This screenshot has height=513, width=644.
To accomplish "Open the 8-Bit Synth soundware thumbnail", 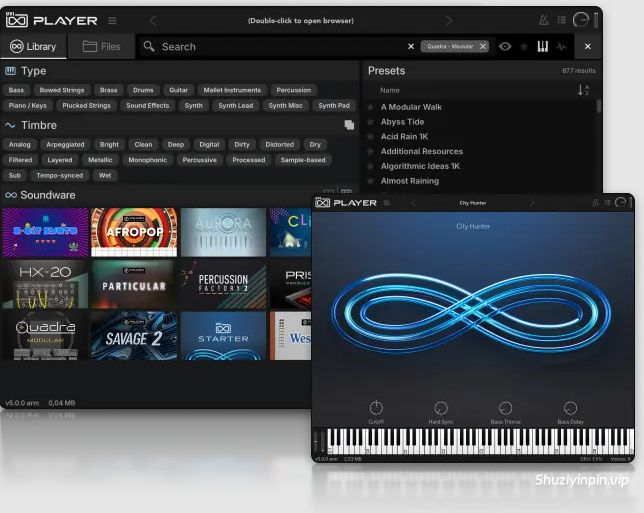I will point(45,232).
